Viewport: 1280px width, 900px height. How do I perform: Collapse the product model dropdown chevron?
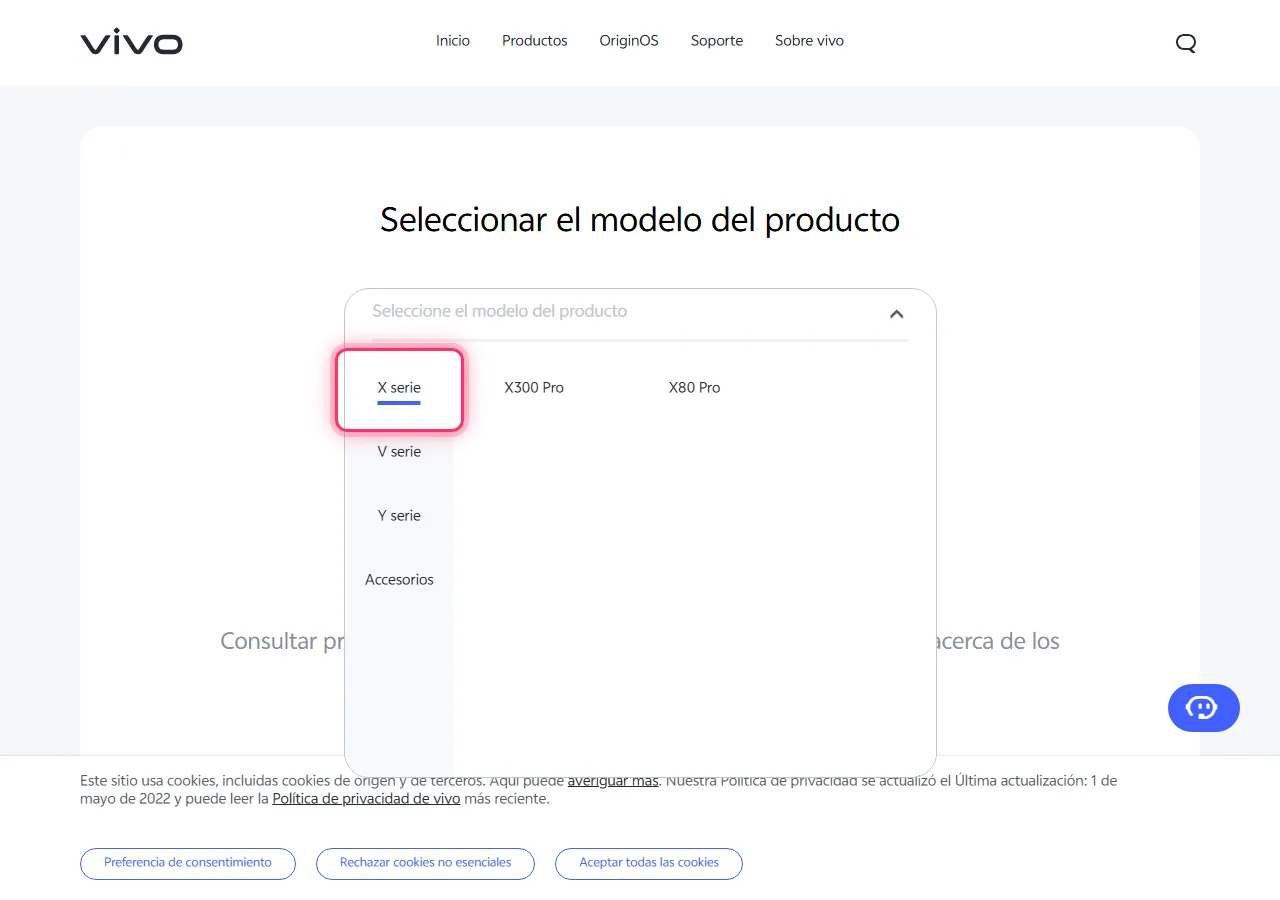pos(896,314)
